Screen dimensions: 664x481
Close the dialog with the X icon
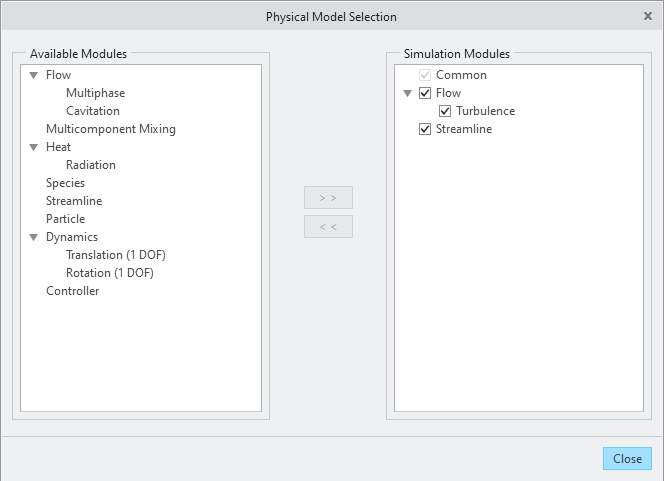[648, 17]
